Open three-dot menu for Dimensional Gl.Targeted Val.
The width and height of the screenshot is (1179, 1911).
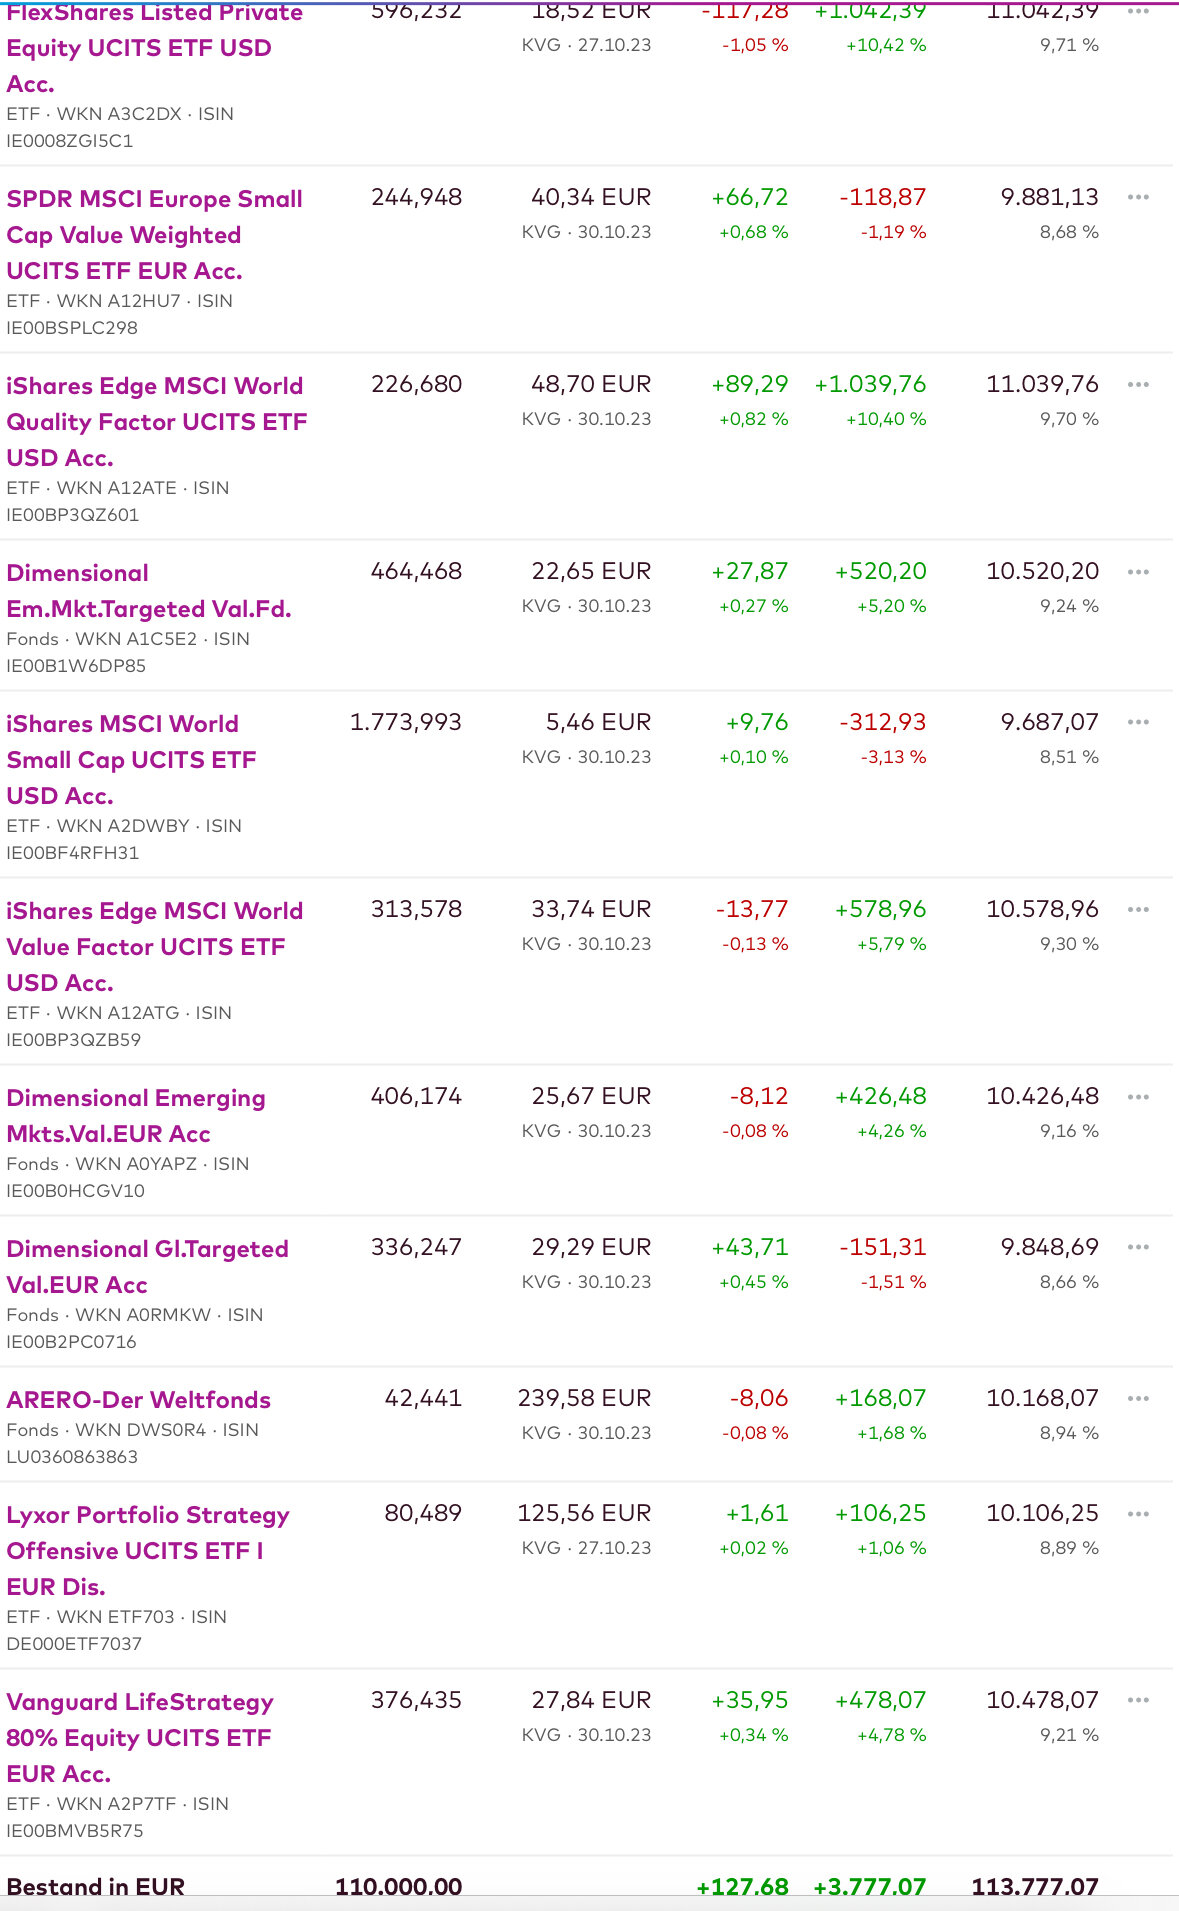coord(1137,1247)
